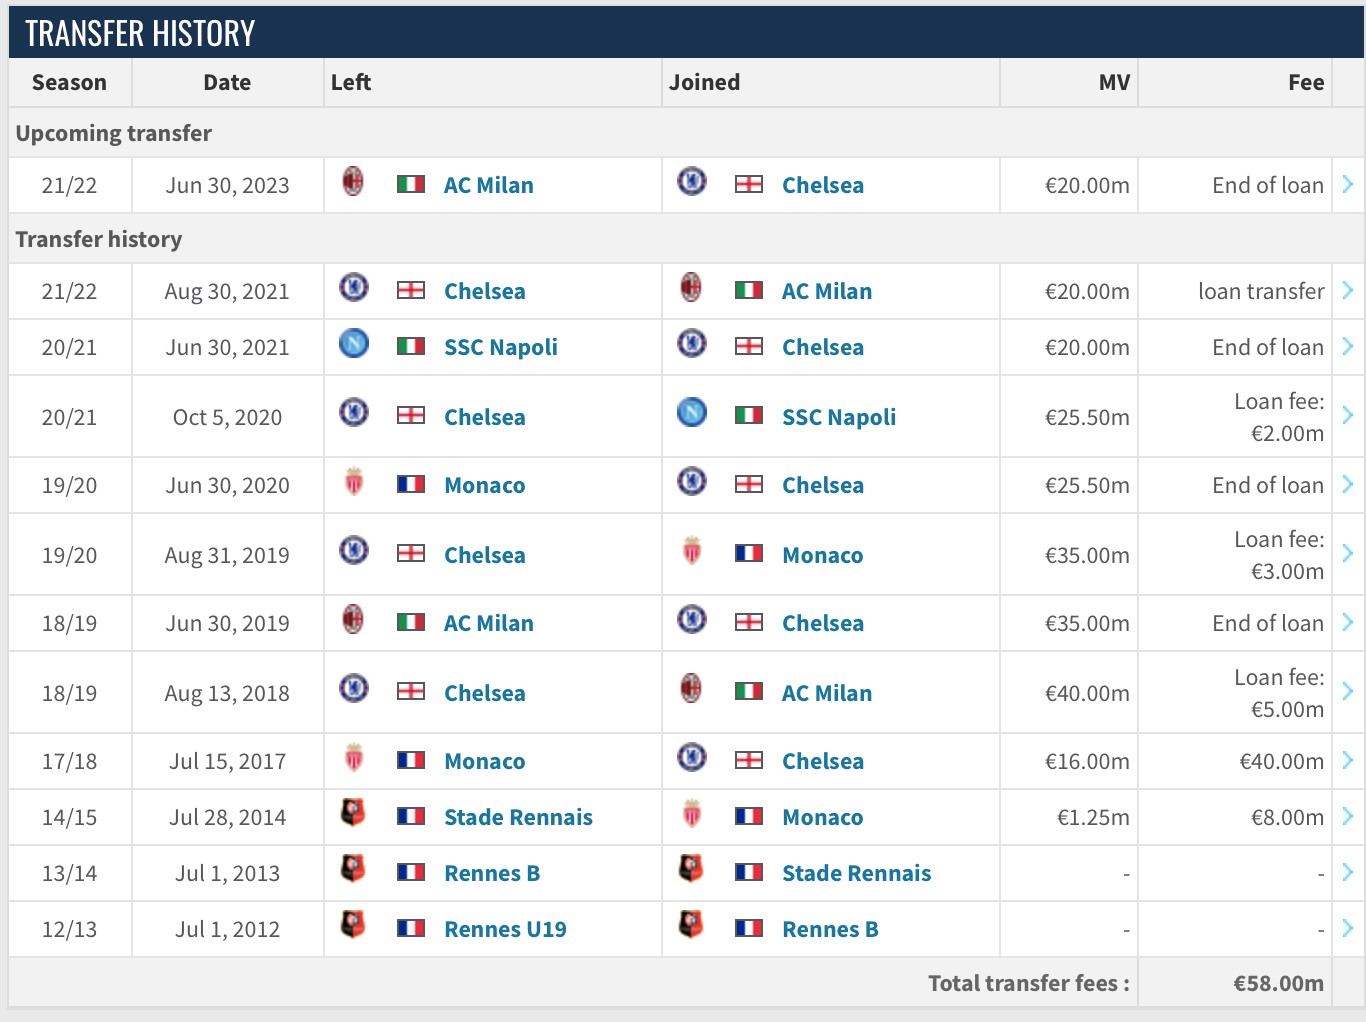Expand details arrow for €40.00m Chelsea transfer
1366x1022 pixels.
pyautogui.click(x=1348, y=760)
